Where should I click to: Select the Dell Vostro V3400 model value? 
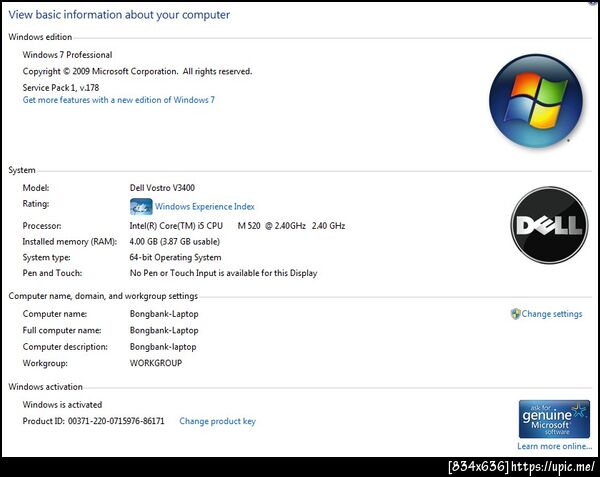[x=162, y=188]
